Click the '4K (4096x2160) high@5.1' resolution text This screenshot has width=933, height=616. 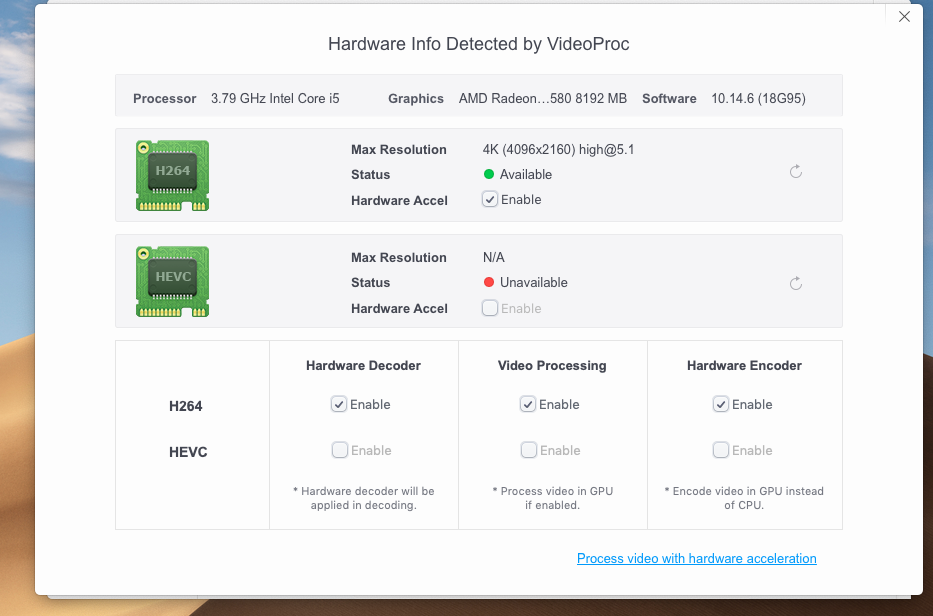click(x=558, y=149)
